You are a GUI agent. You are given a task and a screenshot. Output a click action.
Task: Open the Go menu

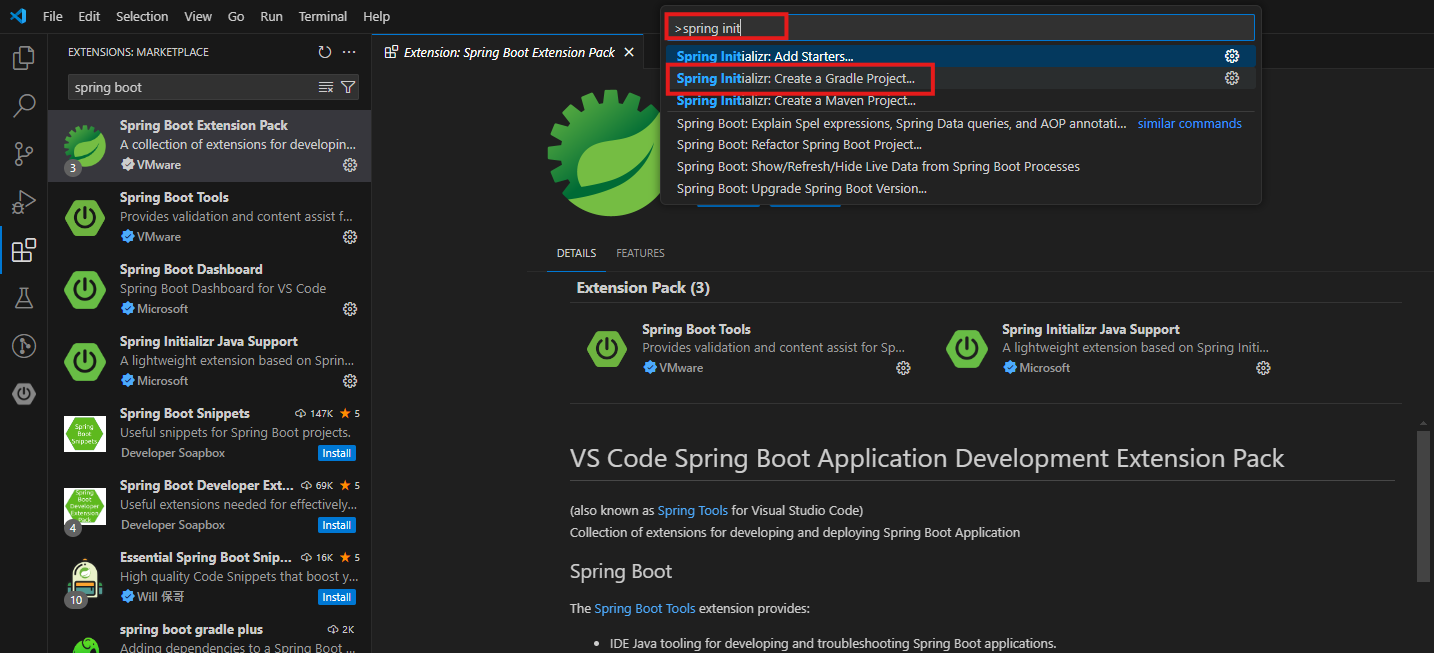[x=236, y=16]
